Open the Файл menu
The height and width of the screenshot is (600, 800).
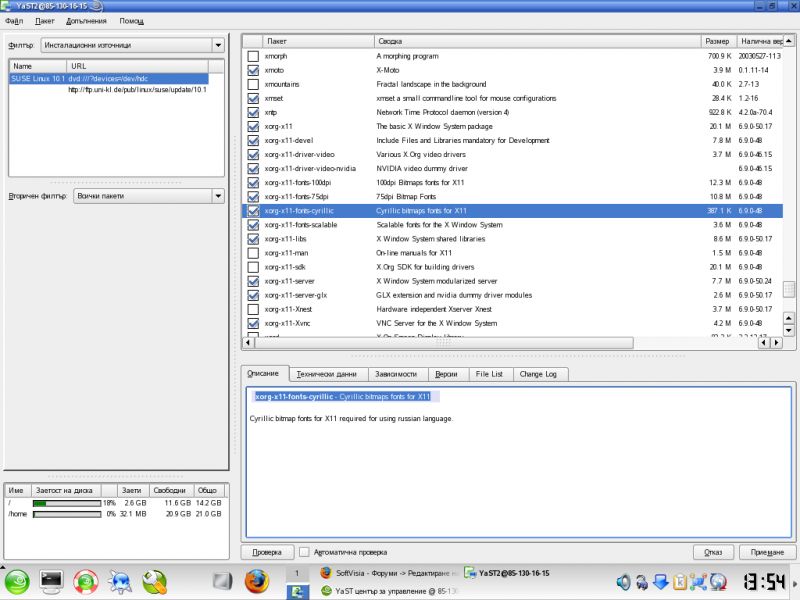14,21
